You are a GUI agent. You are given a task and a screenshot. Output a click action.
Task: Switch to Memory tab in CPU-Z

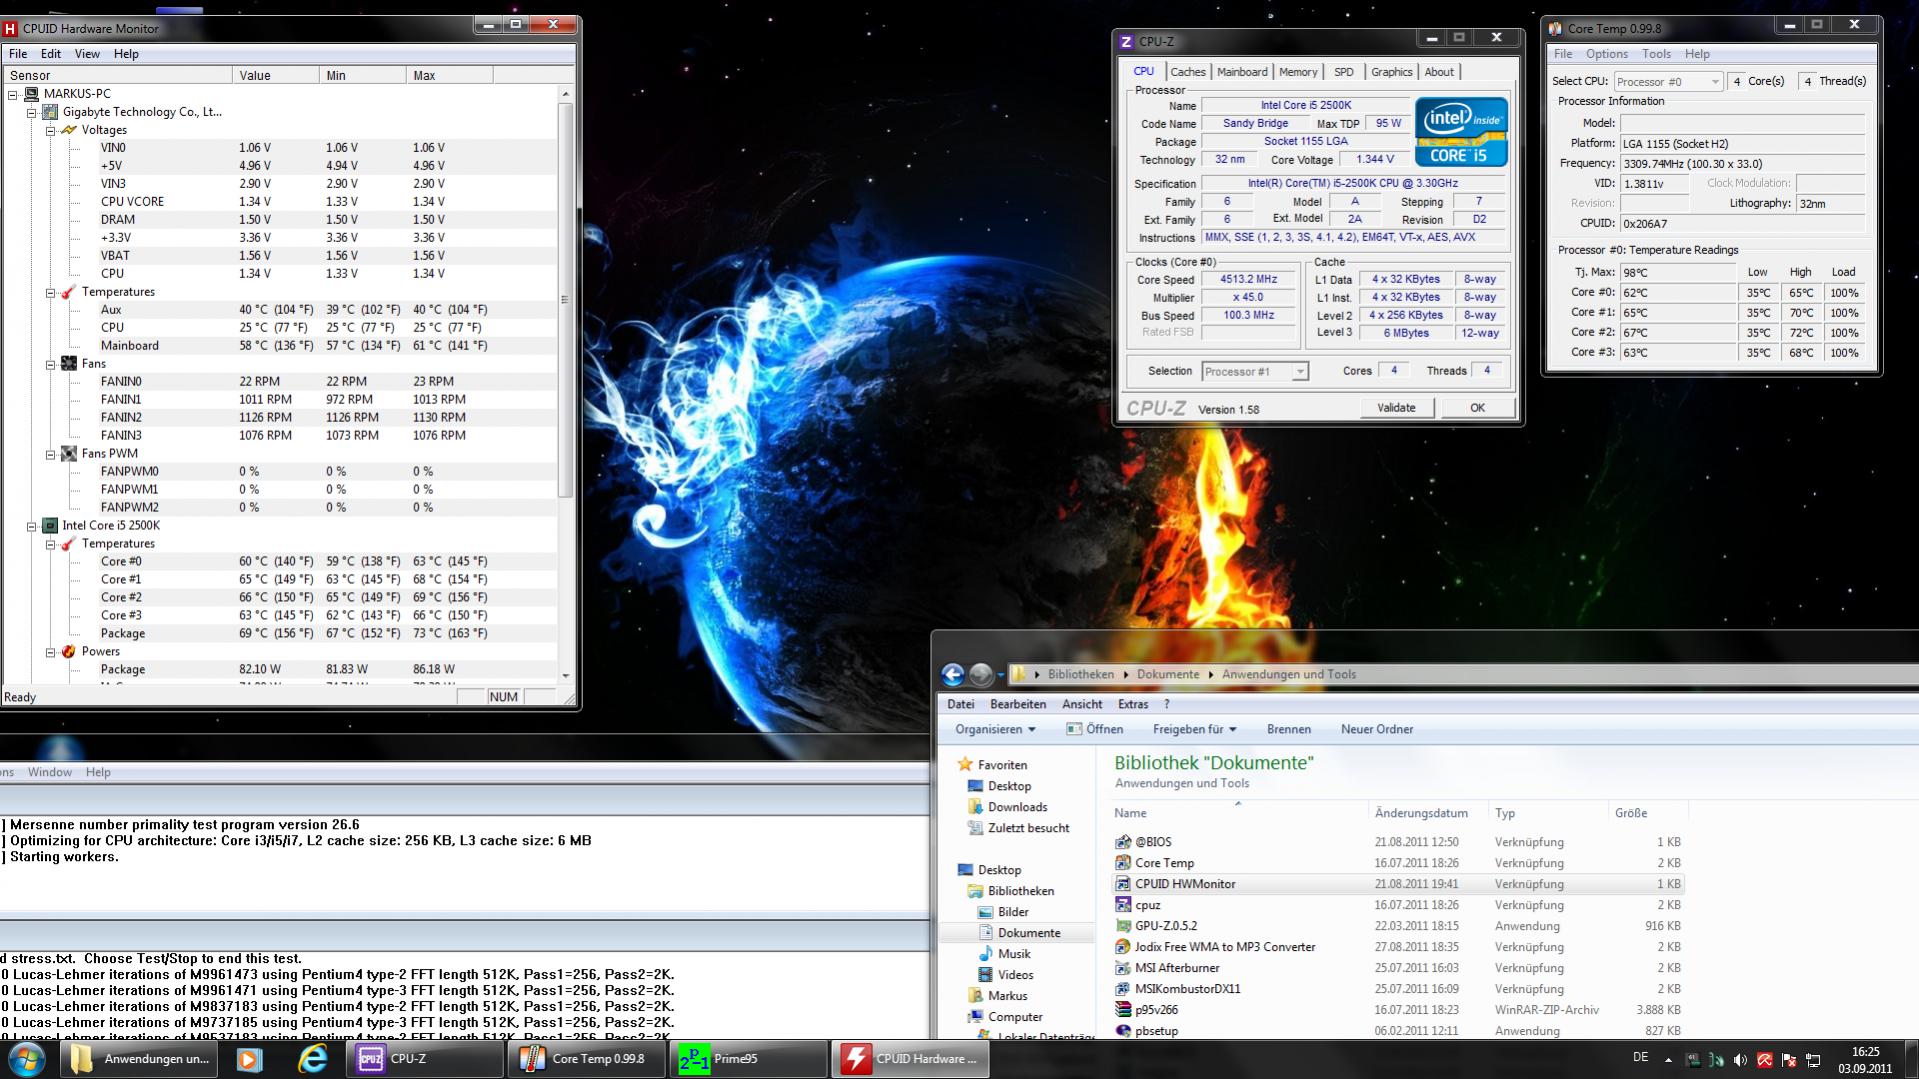tap(1298, 72)
